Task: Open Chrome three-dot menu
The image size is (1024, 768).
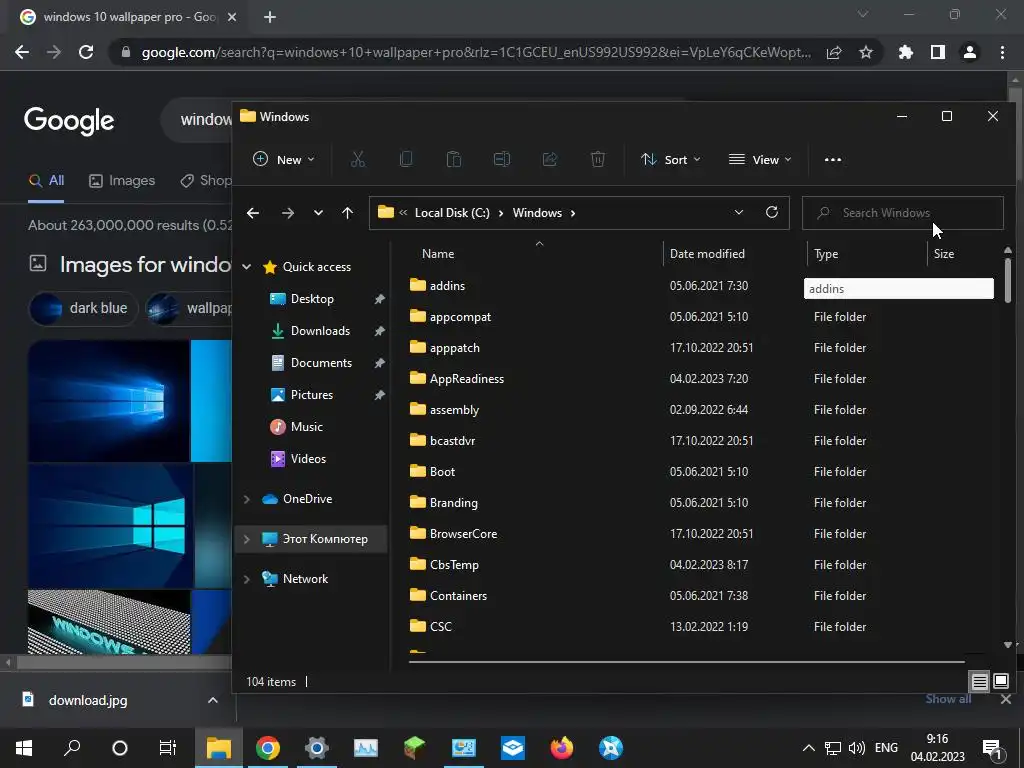Action: click(1002, 52)
